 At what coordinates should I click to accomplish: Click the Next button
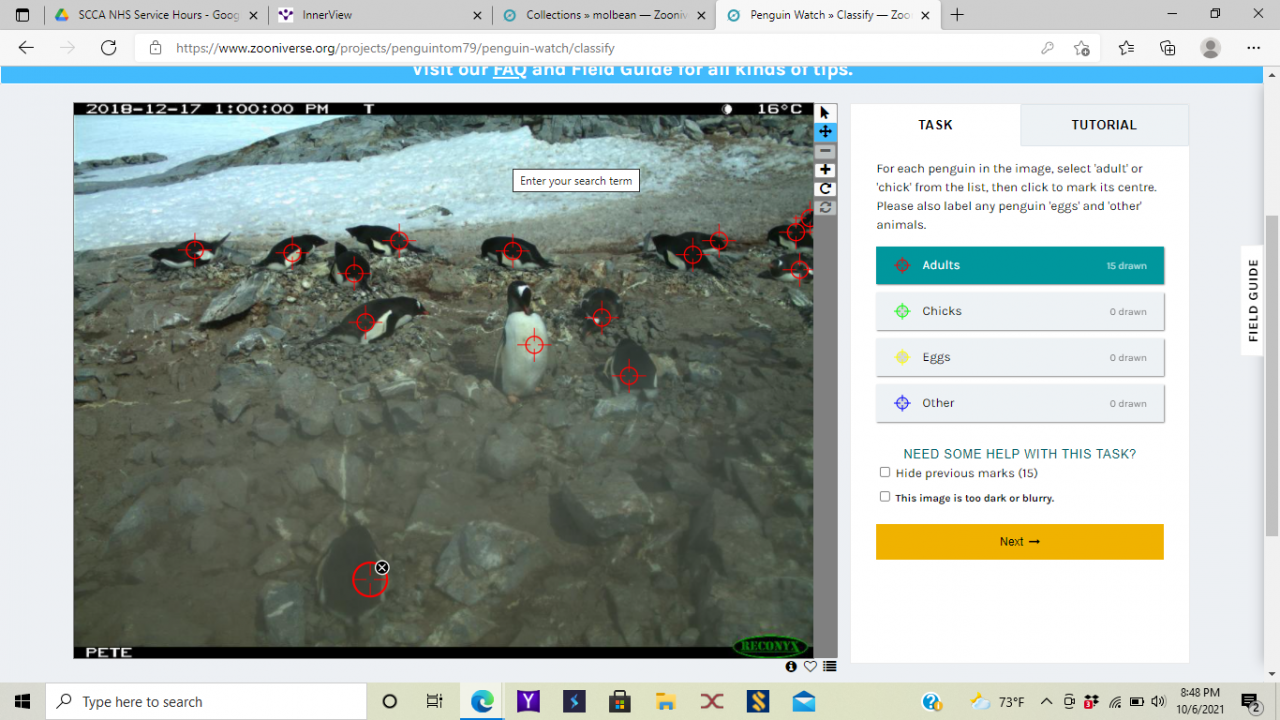[x=1020, y=542]
